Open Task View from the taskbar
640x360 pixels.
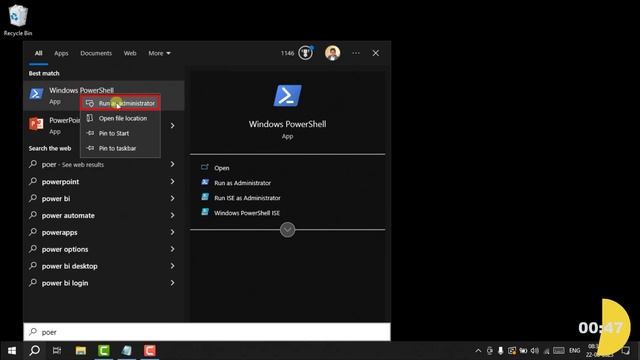(57, 351)
